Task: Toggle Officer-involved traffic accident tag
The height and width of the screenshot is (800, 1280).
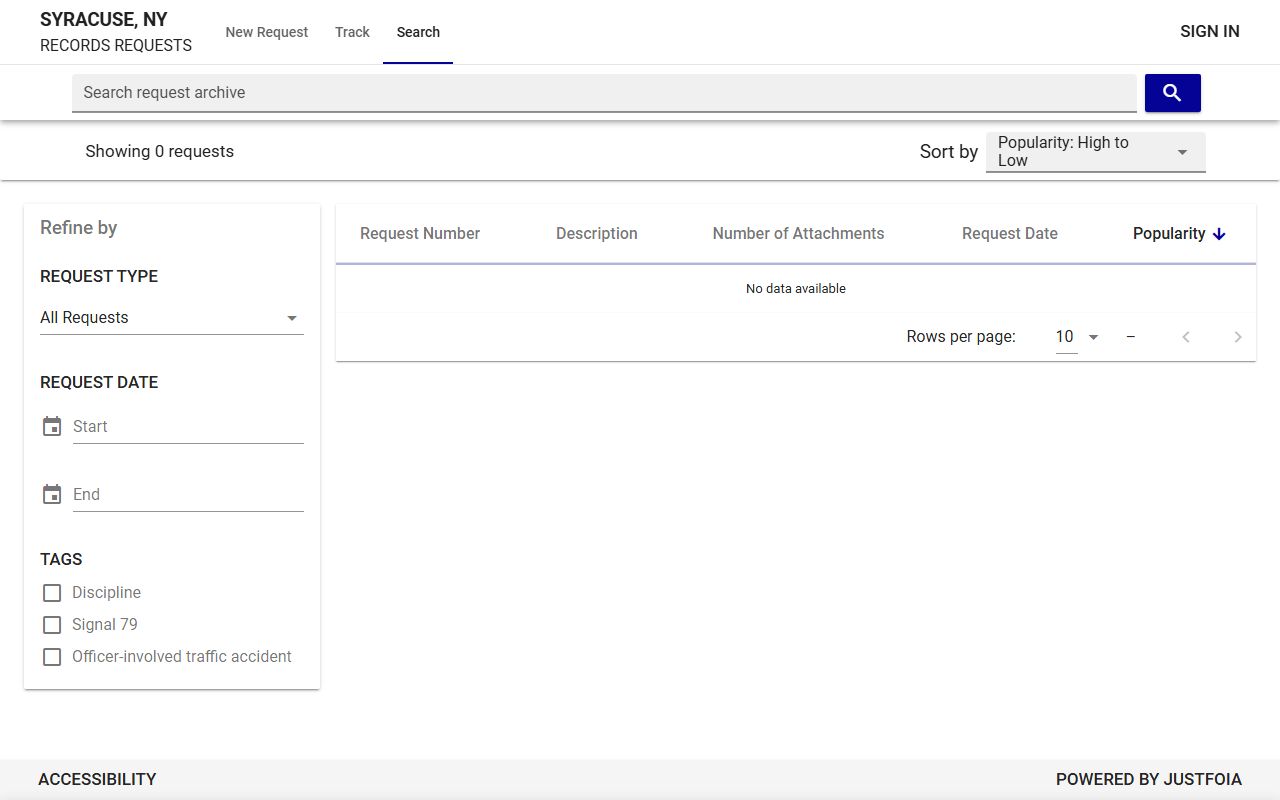Action: click(52, 657)
